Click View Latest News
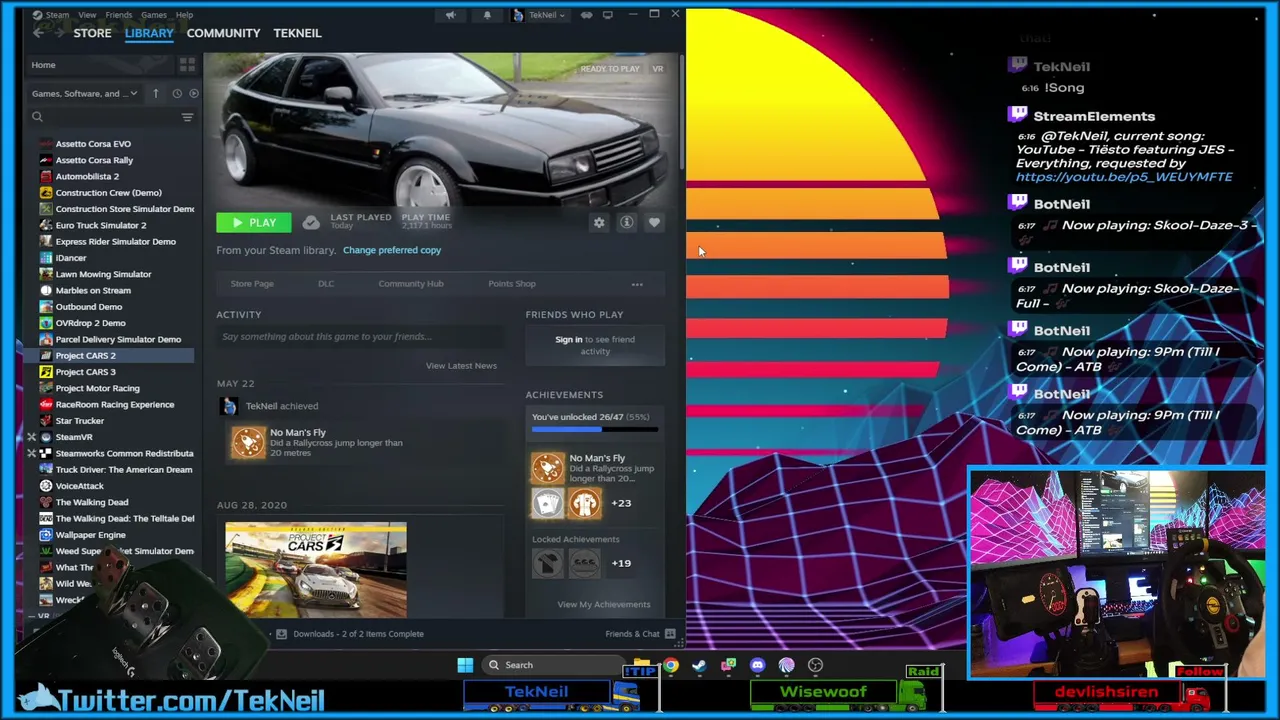The height and width of the screenshot is (720, 1280). point(461,366)
